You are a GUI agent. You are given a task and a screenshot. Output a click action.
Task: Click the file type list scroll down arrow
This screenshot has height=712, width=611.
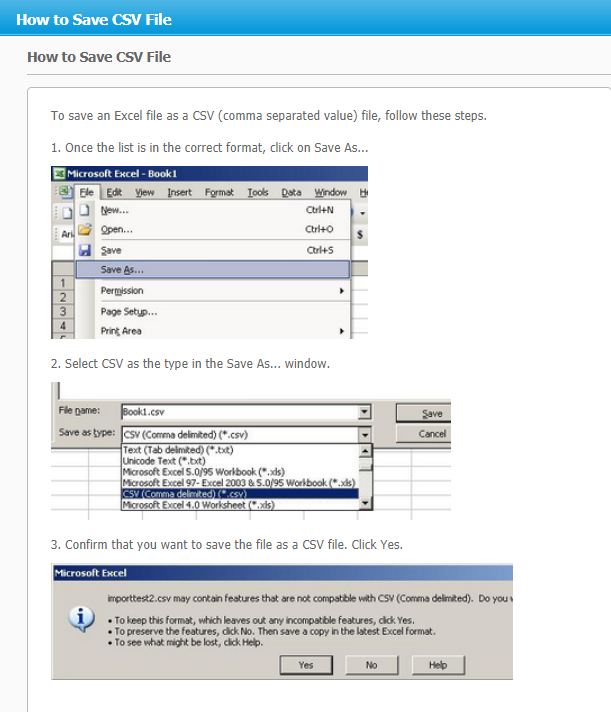tap(365, 503)
